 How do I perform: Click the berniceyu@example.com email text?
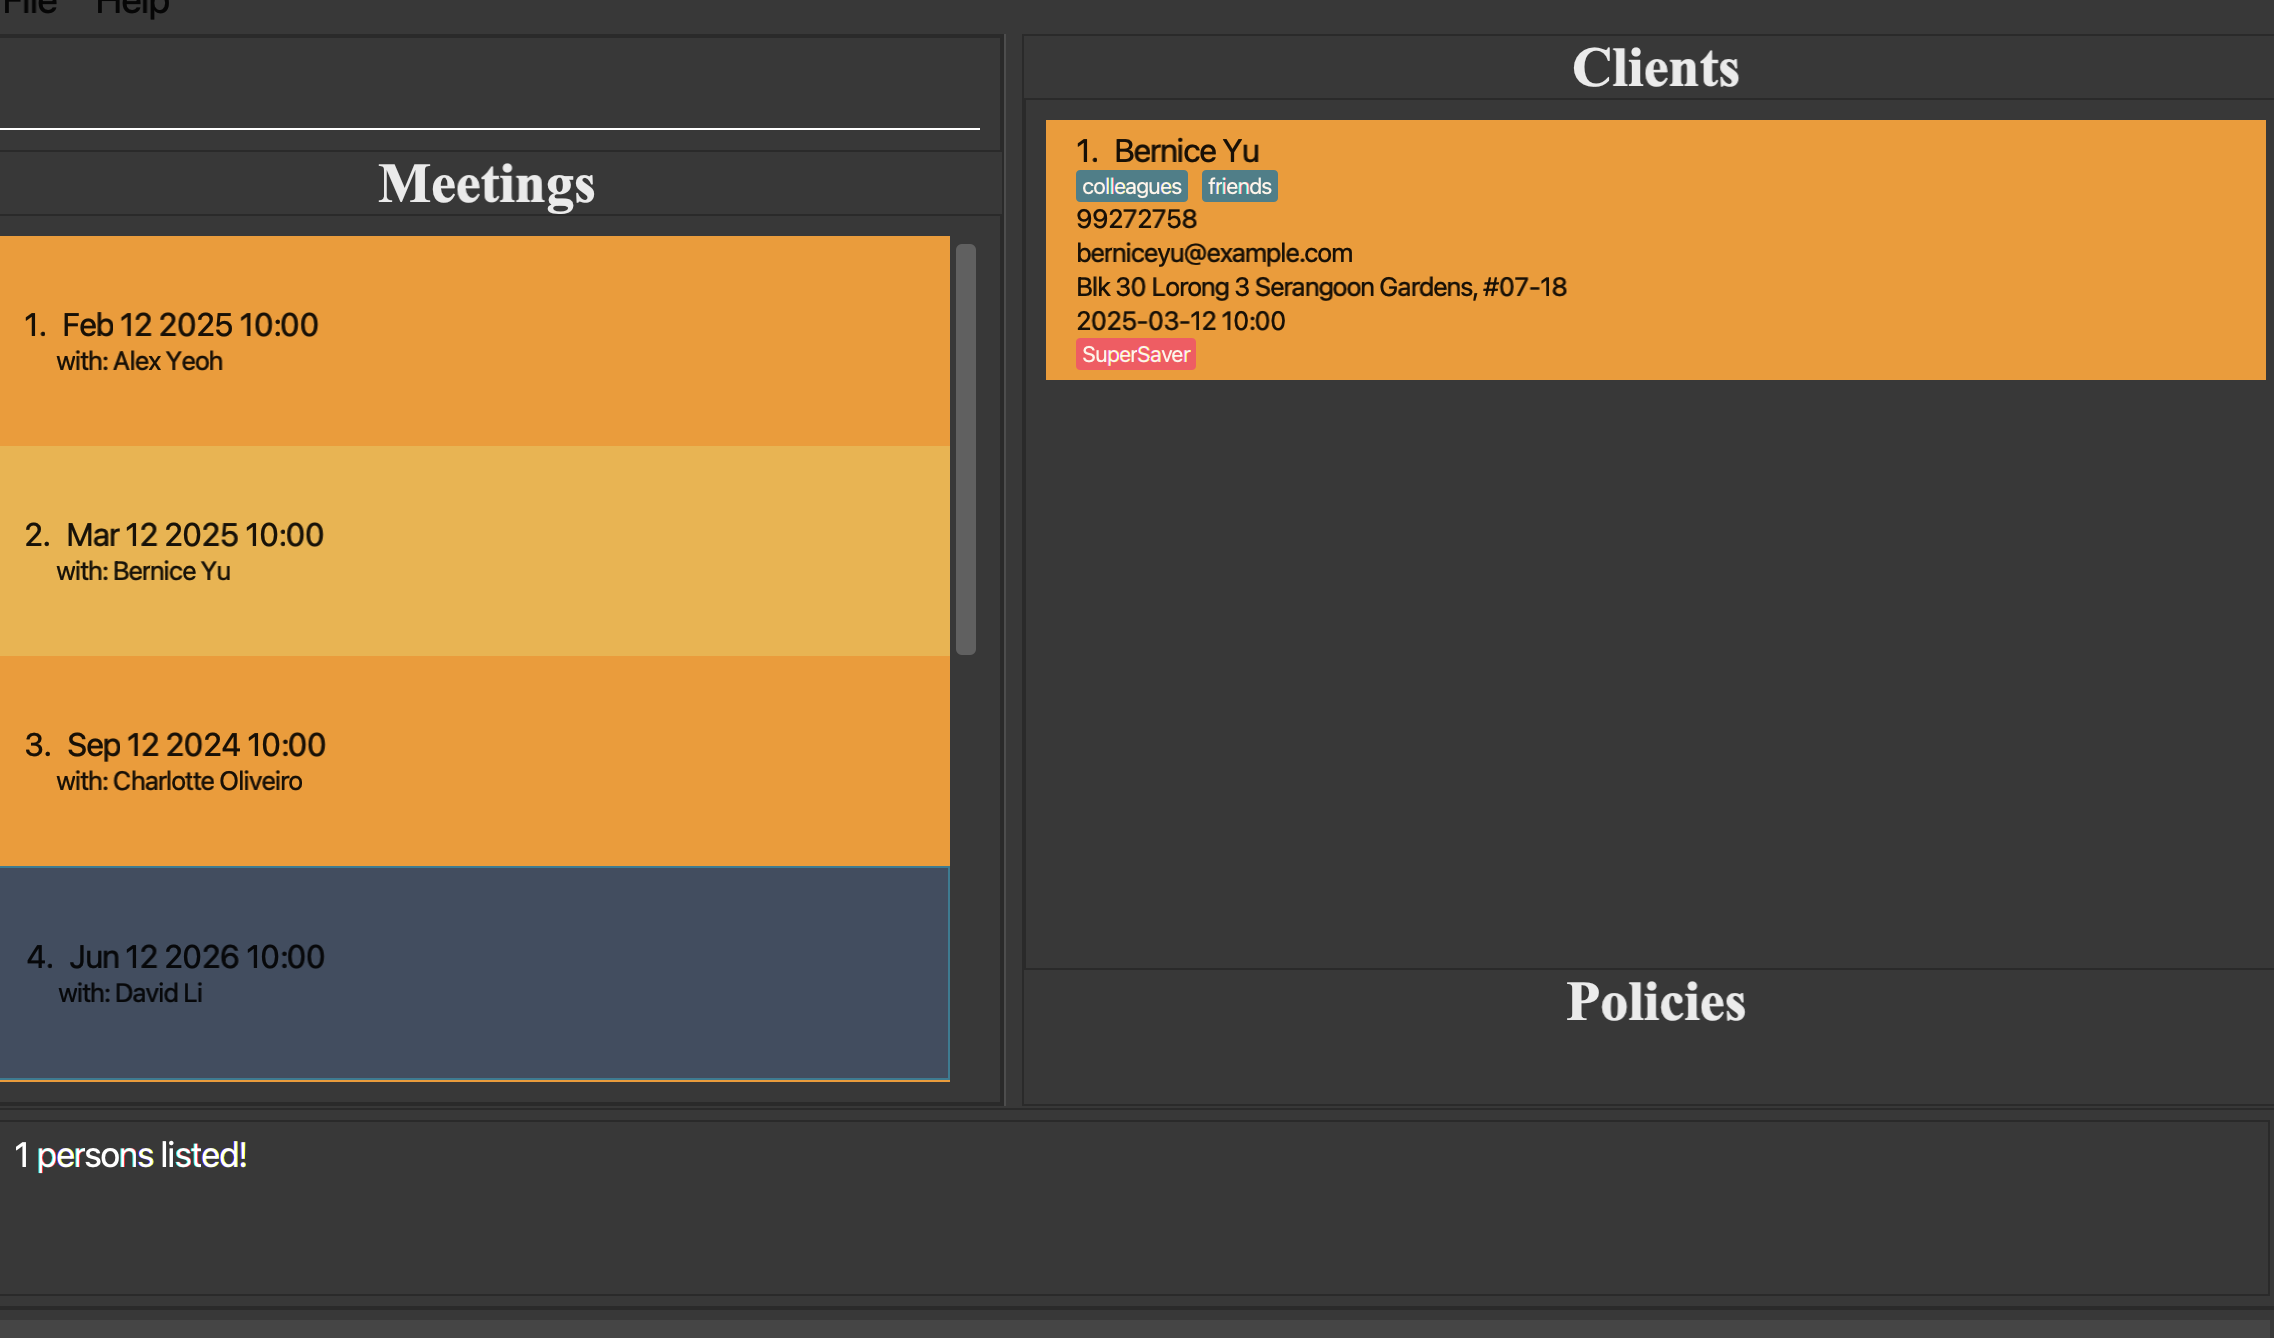(1214, 253)
